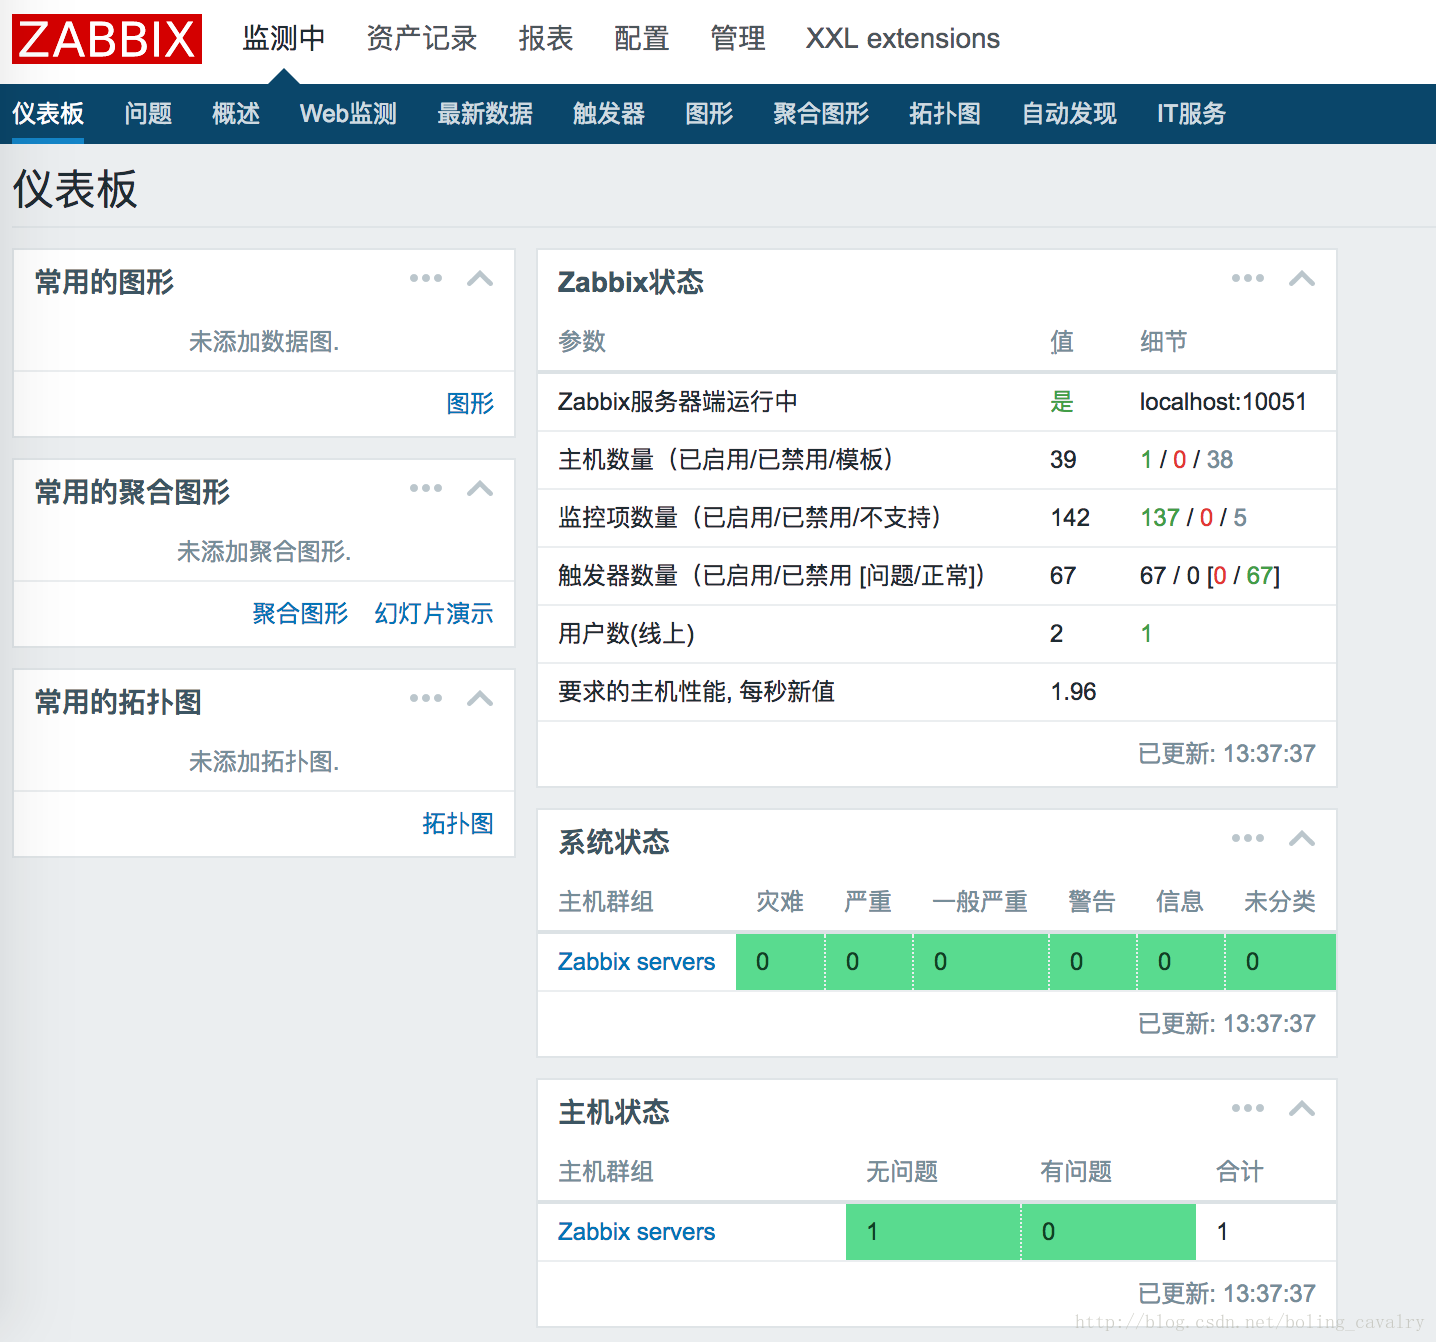This screenshot has height=1342, width=1436.
Task: Open the 聚合图形 submenu tab
Action: pyautogui.click(x=821, y=113)
